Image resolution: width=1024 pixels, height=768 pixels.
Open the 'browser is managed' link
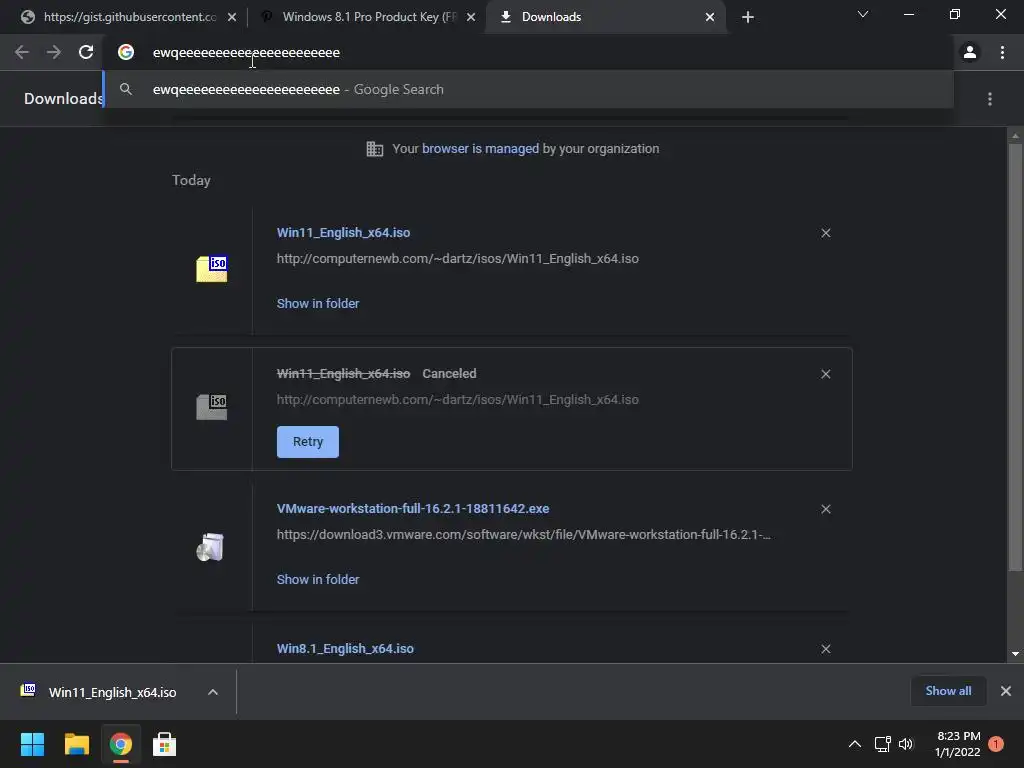(x=481, y=149)
